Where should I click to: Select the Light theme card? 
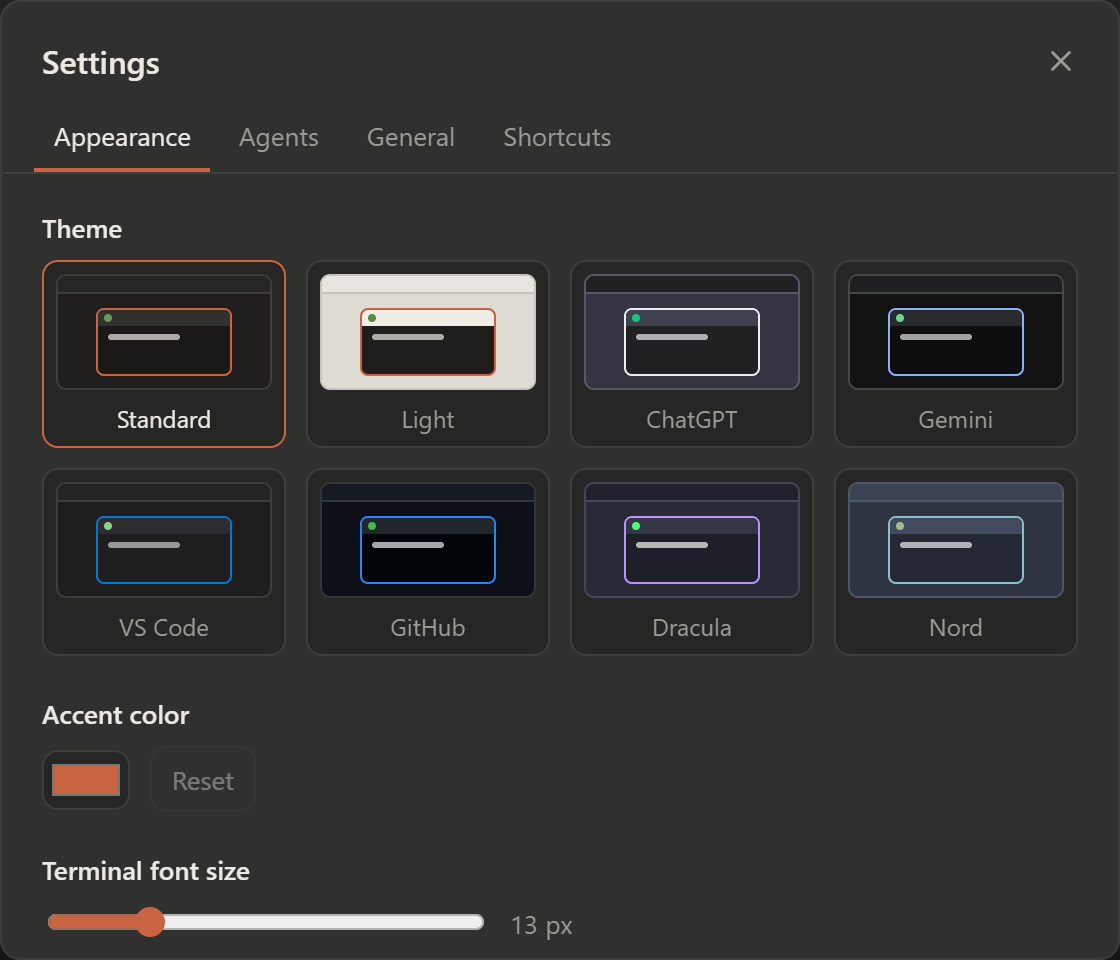(x=428, y=354)
